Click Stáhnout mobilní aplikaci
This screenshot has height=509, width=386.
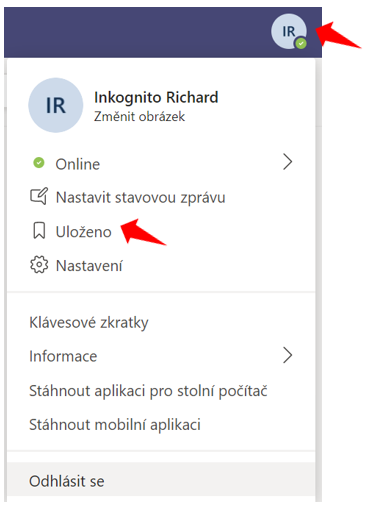pyautogui.click(x=161, y=425)
